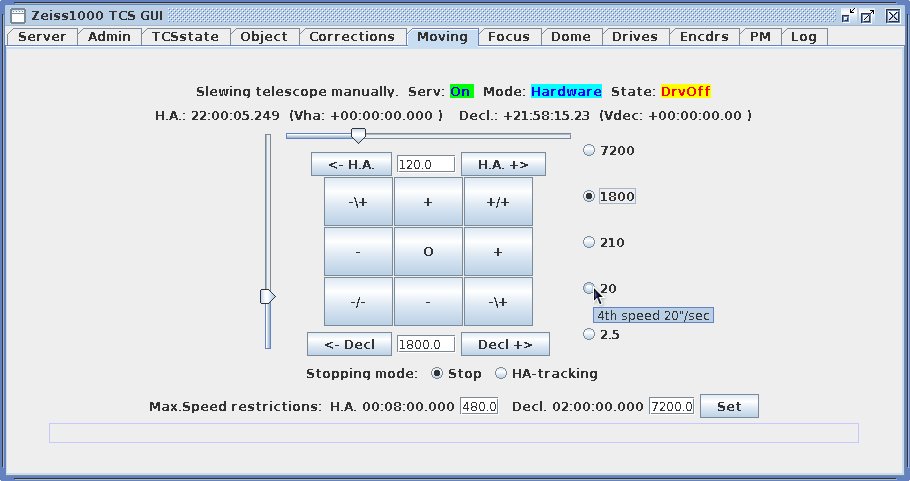
Task: Click the Decl. value +21:58:15.23
Action: pyautogui.click(x=546, y=115)
